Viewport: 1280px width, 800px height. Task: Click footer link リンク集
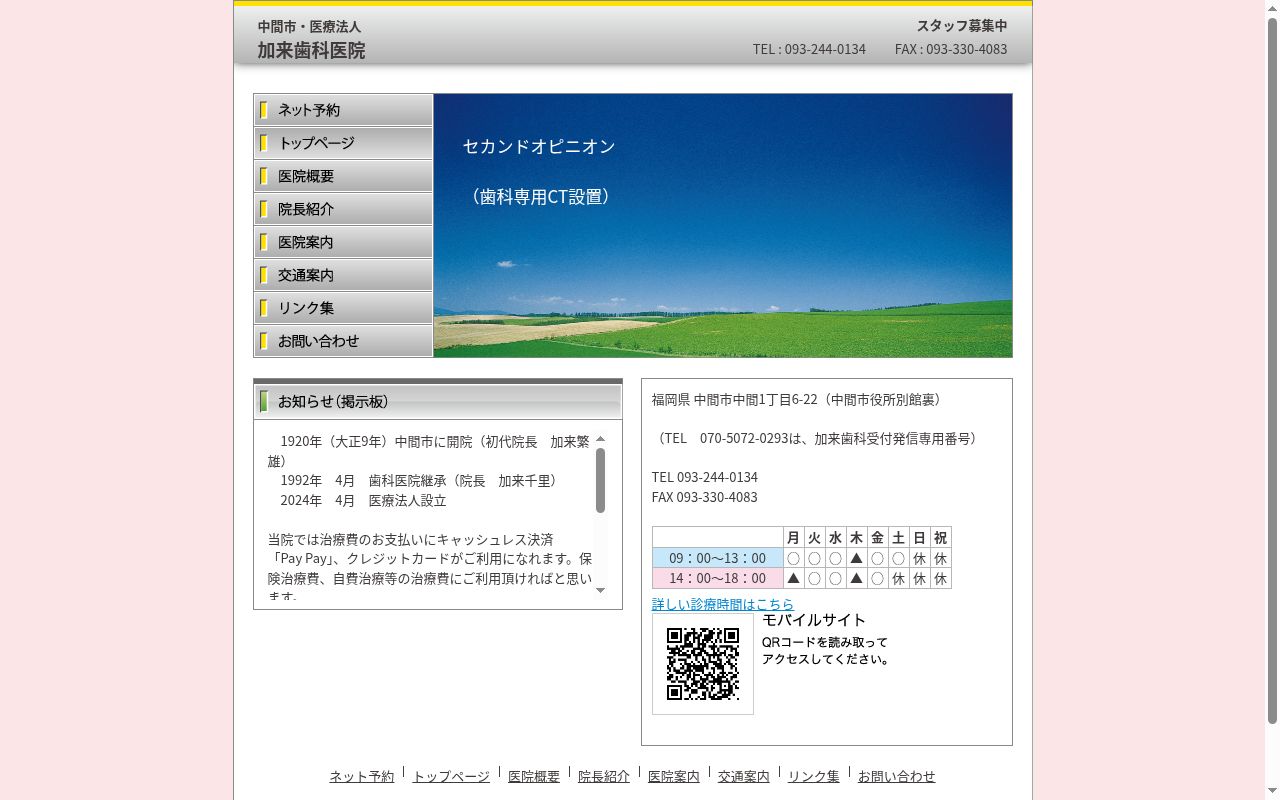[x=814, y=776]
